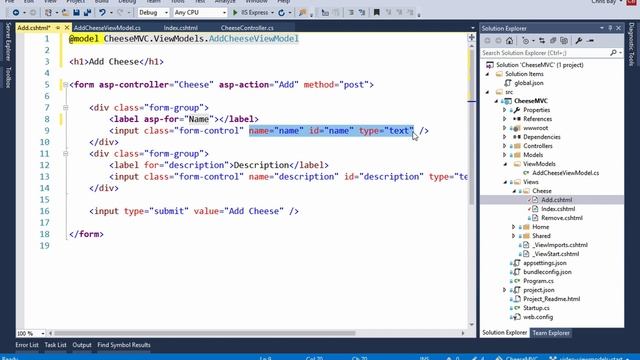Open the Solution Explorer window position dropdown arrow
Viewport: 640px width, 360px height.
(602, 28)
